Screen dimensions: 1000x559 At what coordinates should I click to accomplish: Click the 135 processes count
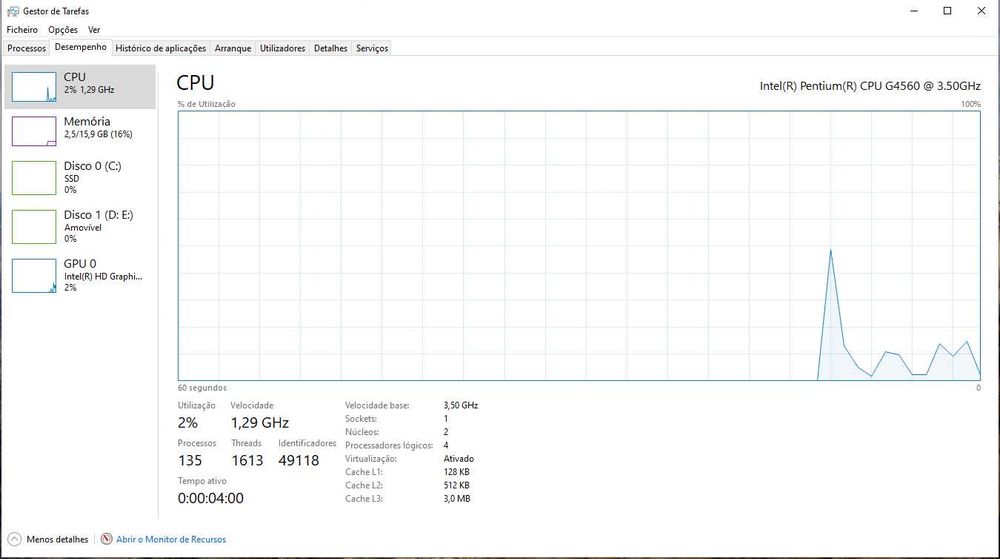pos(190,460)
